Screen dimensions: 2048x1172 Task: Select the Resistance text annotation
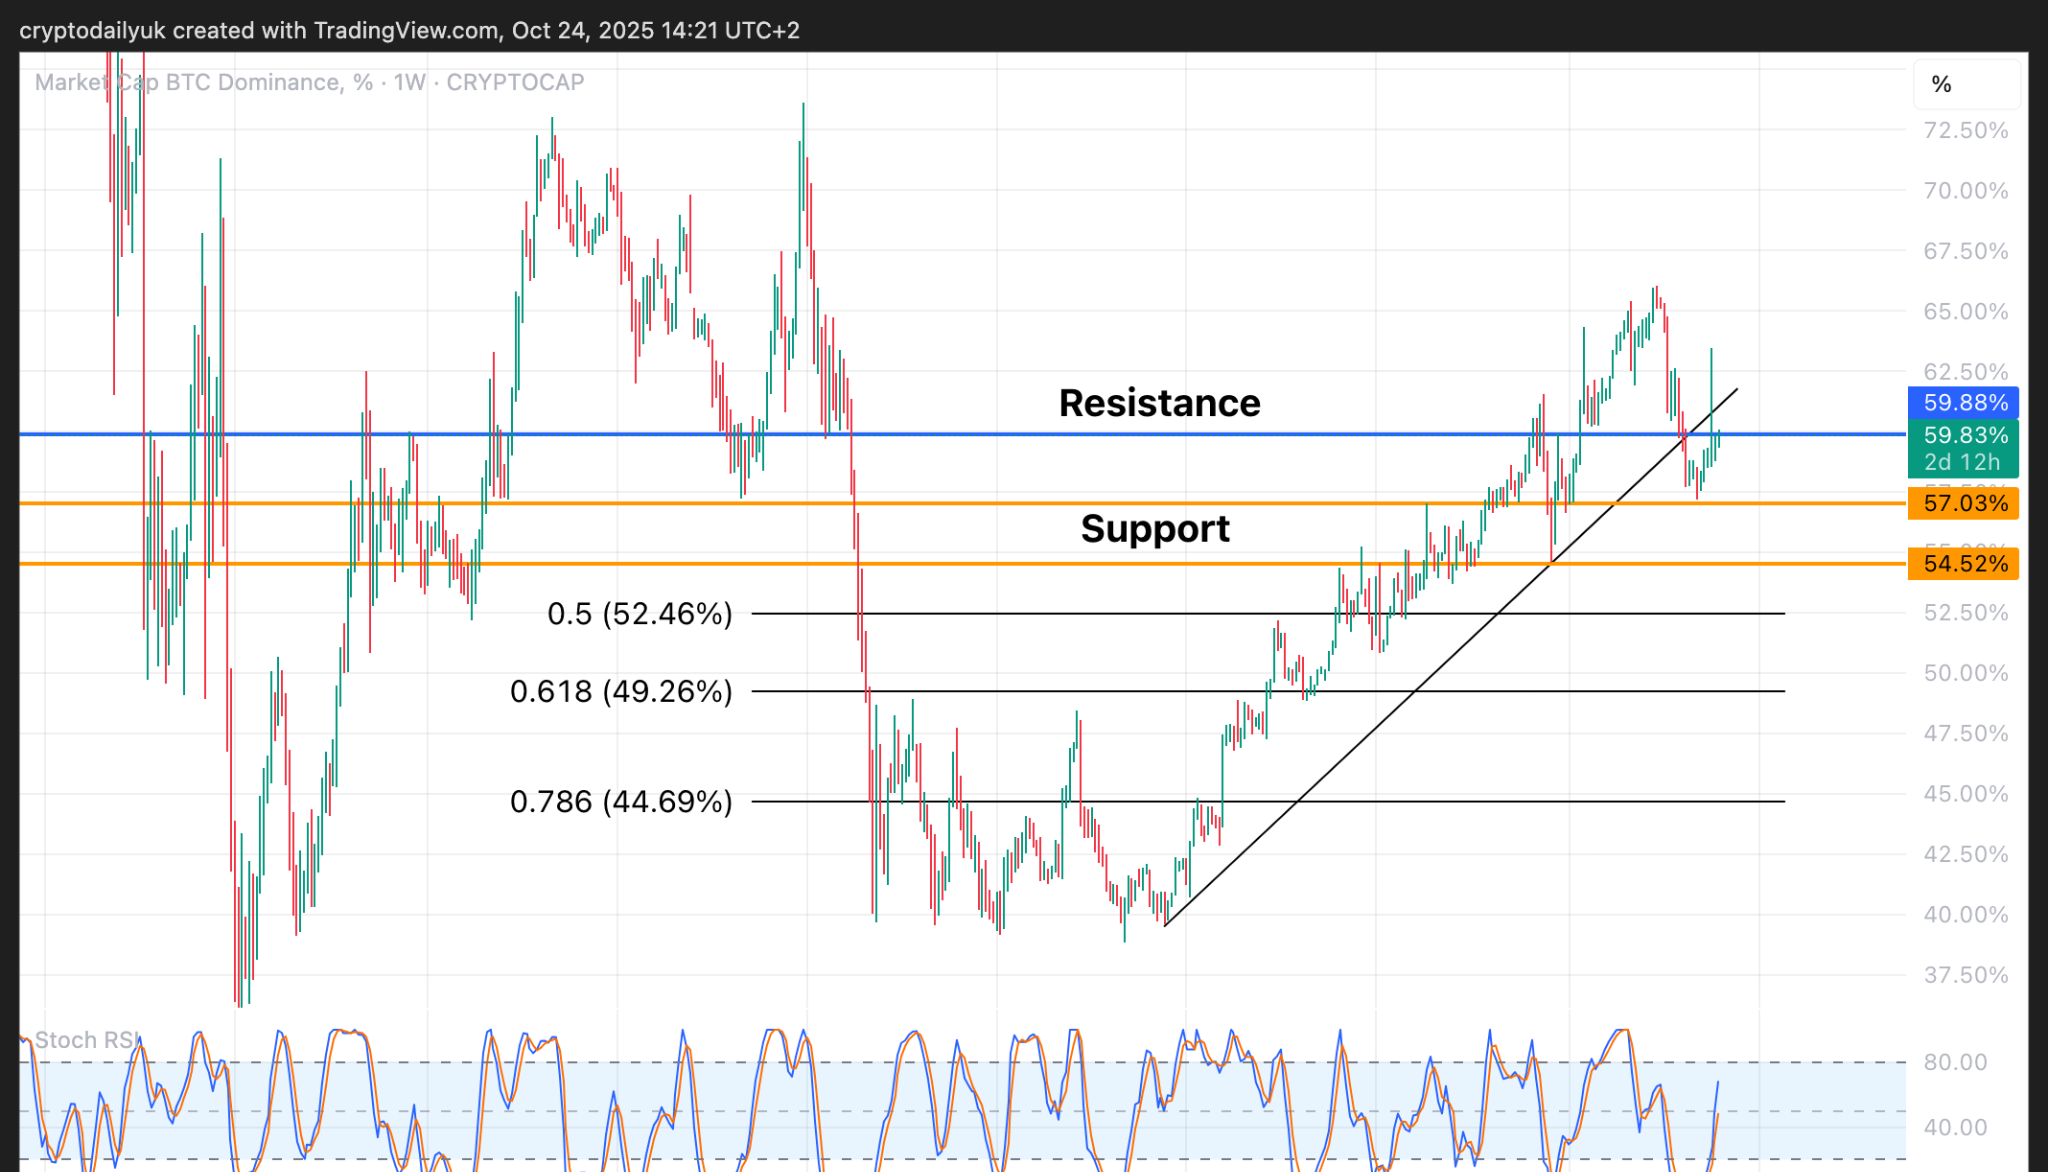point(1159,403)
